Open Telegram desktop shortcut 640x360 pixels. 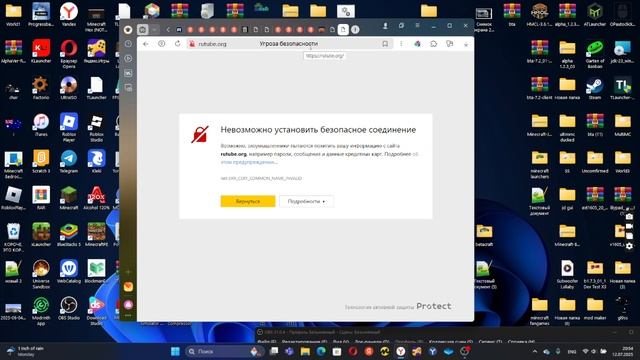(69, 161)
